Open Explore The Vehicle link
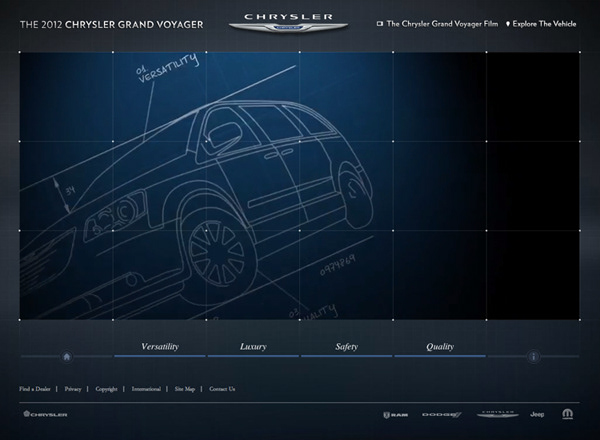 click(544, 24)
